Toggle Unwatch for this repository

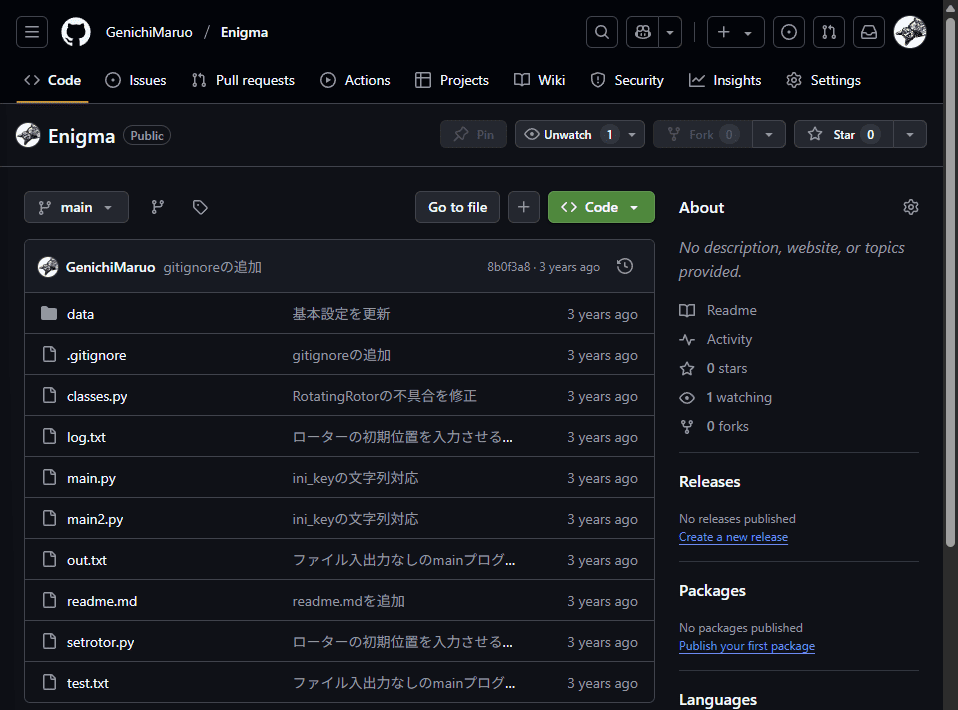tap(572, 133)
